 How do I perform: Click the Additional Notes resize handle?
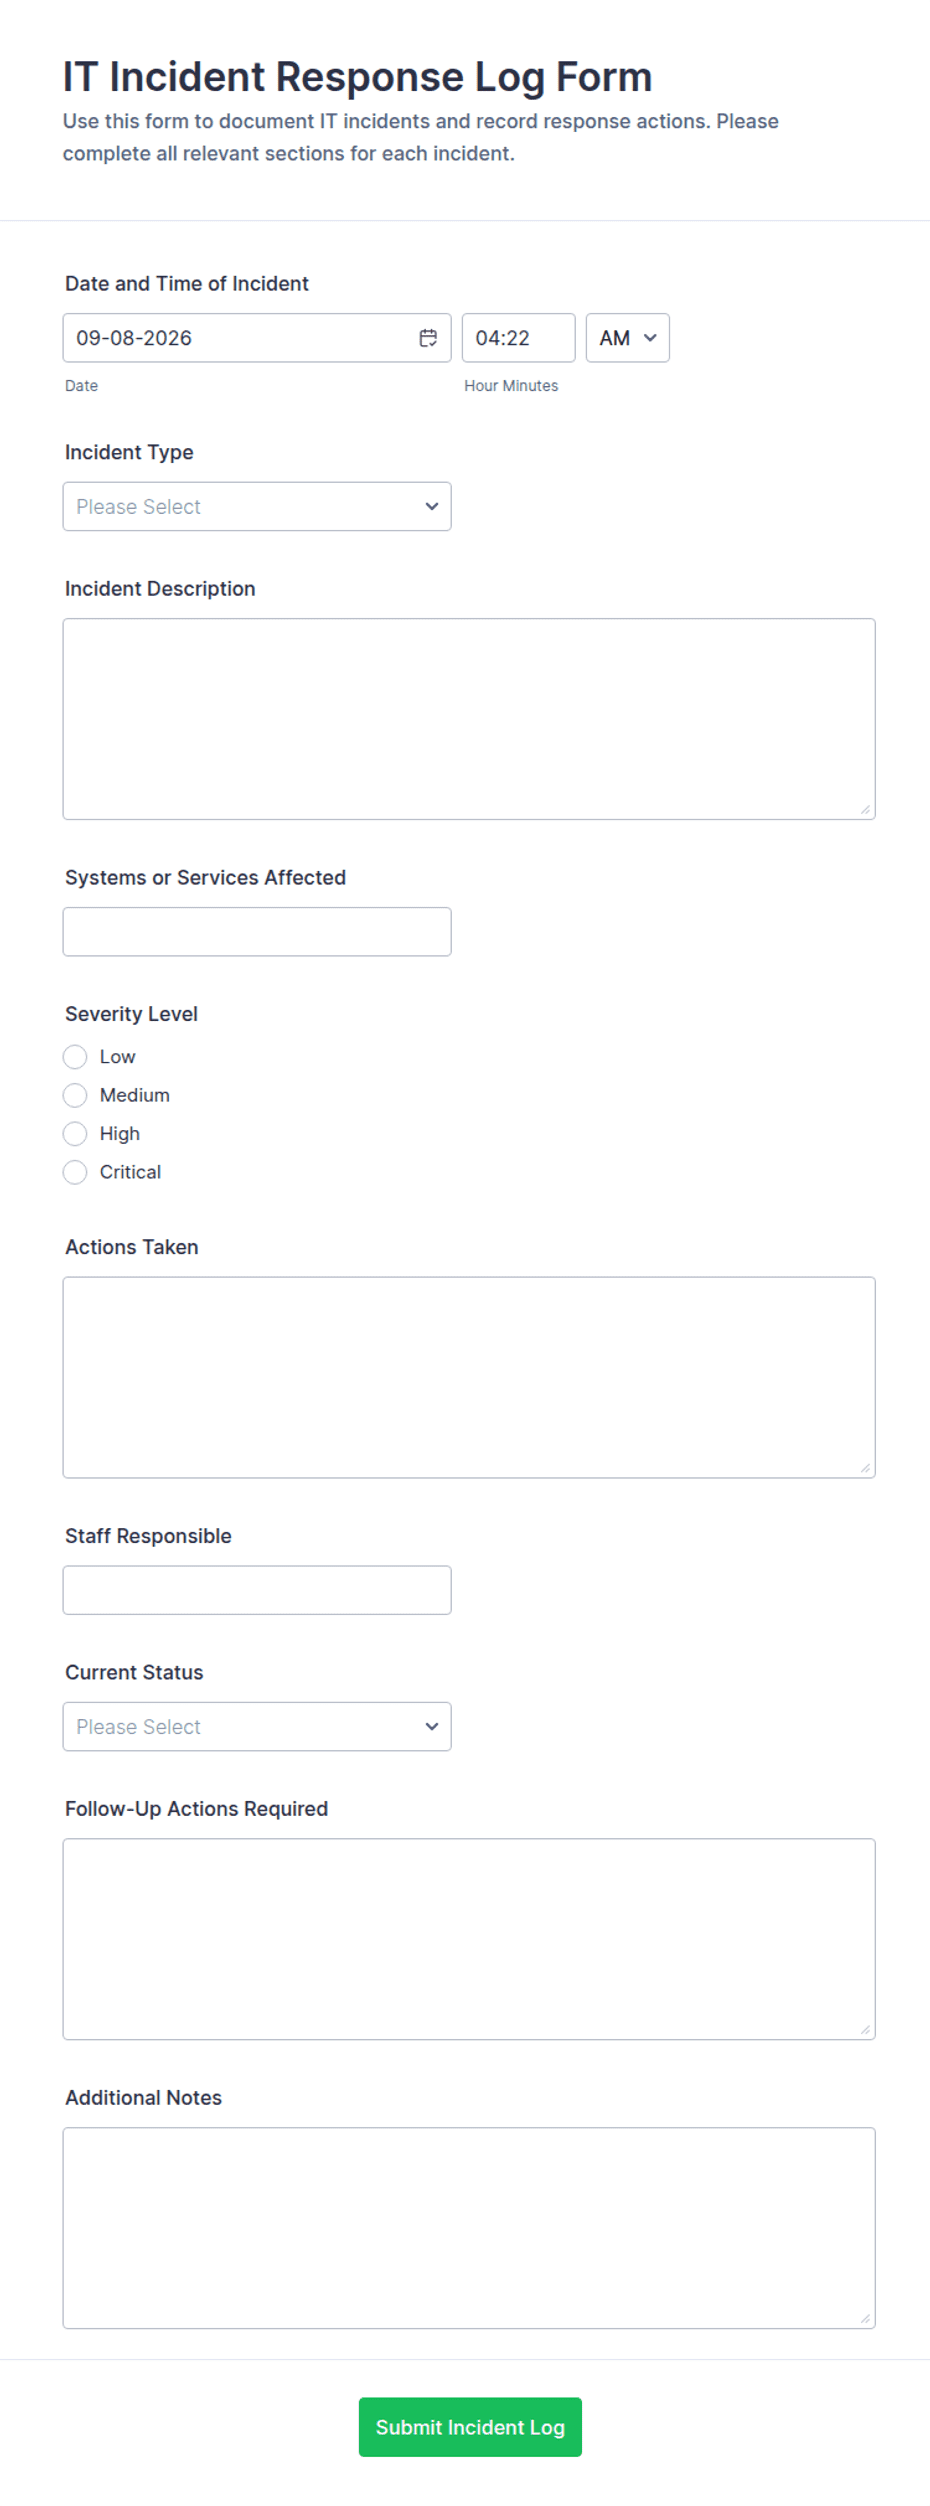coord(865,2318)
